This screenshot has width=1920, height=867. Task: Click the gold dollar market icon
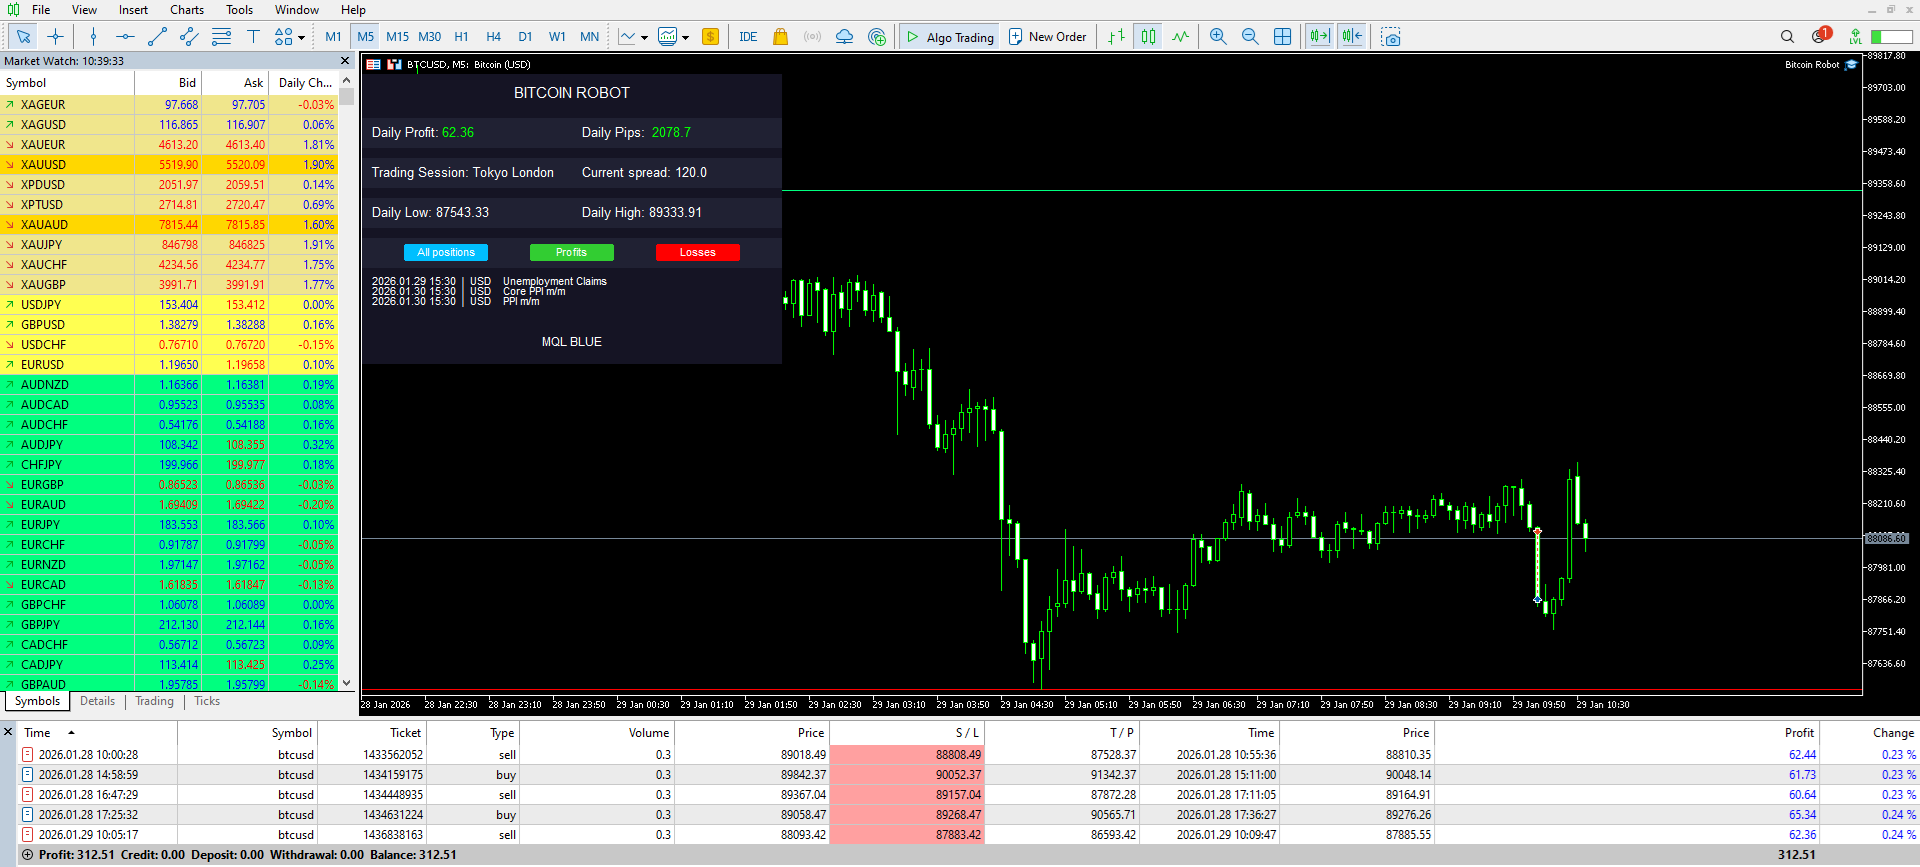711,37
